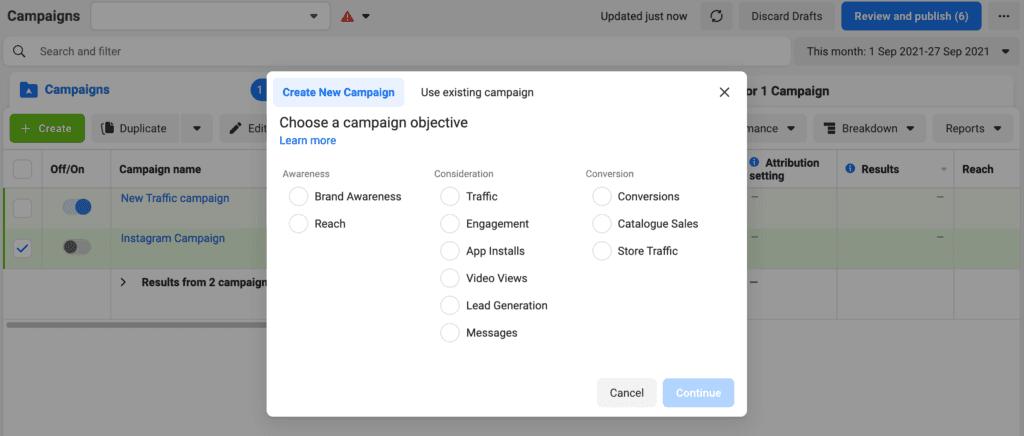Select the Traffic objective radio button
The height and width of the screenshot is (436, 1024).
pos(450,197)
